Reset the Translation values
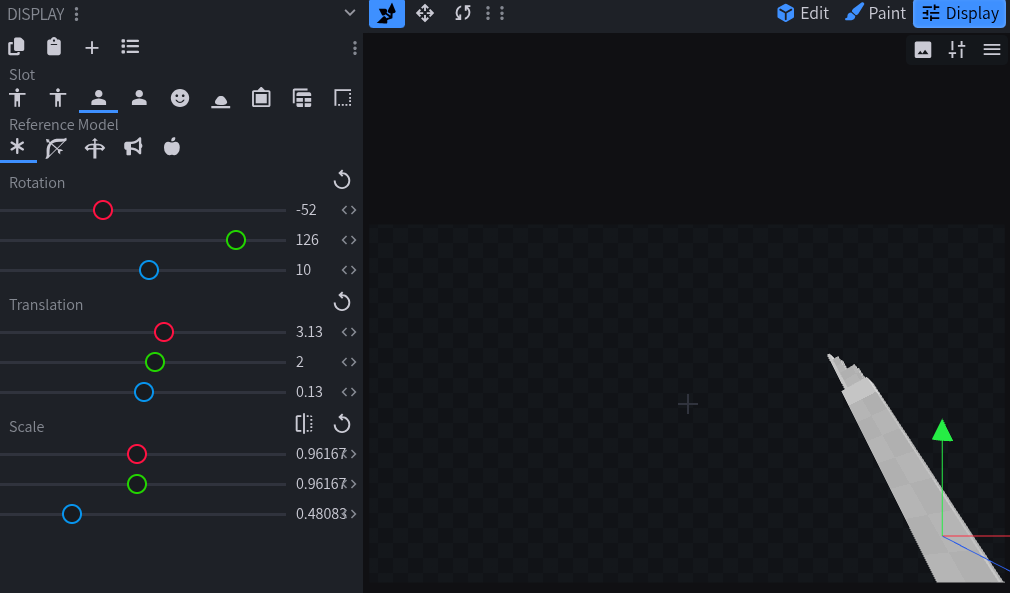Screen dimensions: 1010x593 coord(342,302)
